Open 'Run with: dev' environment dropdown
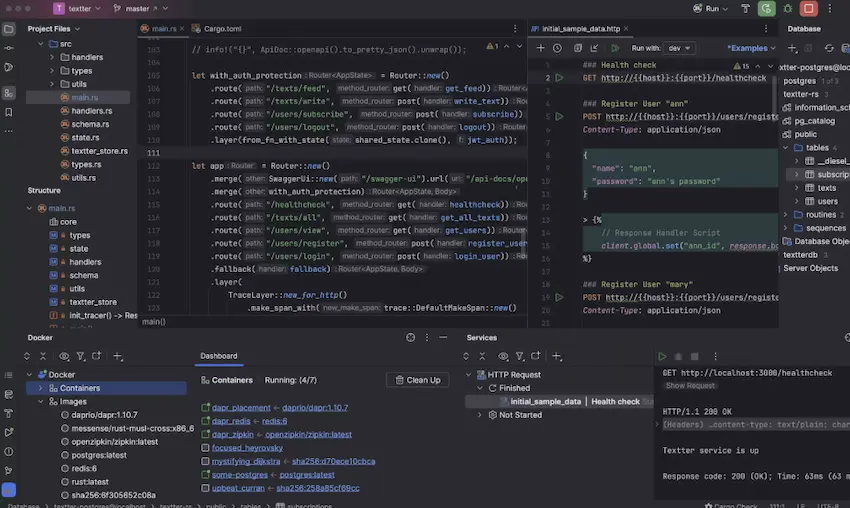 [679, 48]
